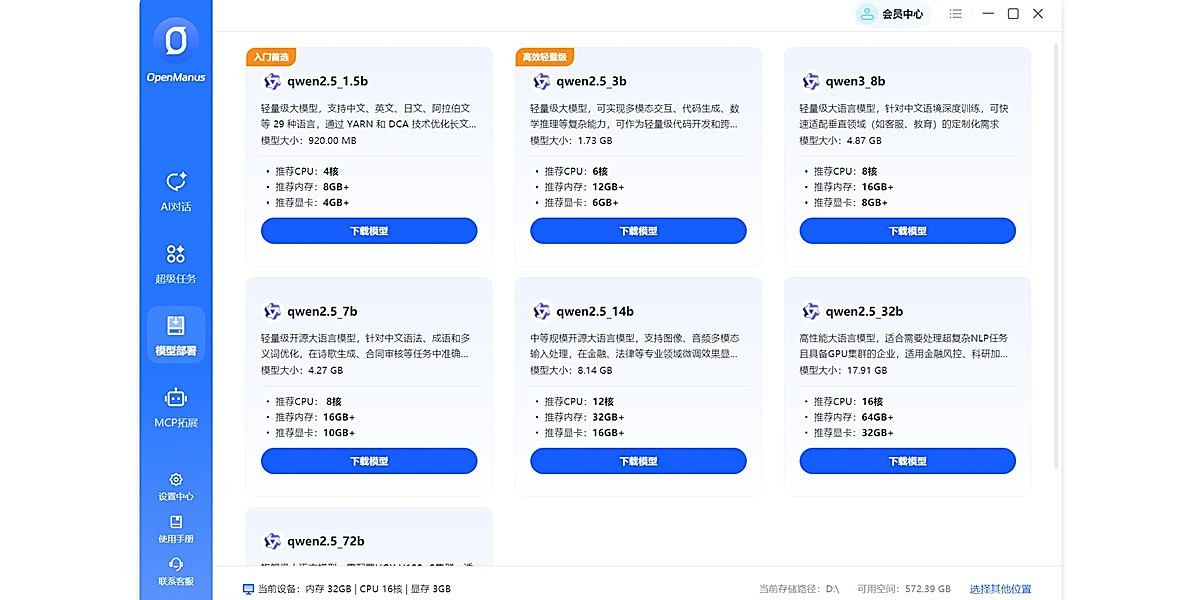
Task: Download the qwen2.5_32b model
Action: coord(907,461)
